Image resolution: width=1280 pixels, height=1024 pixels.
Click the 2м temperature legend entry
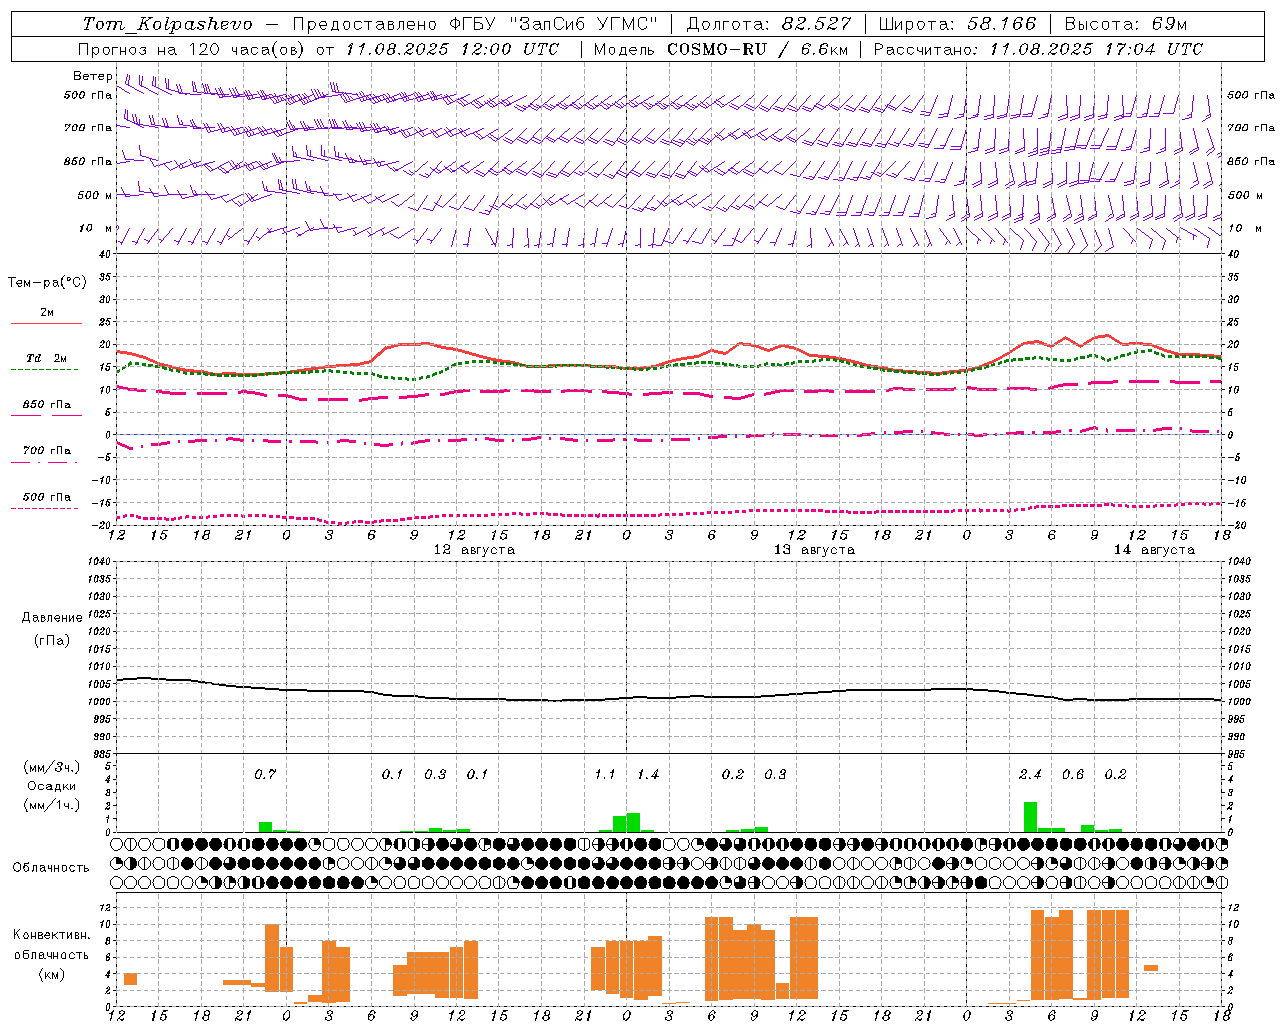click(x=46, y=313)
